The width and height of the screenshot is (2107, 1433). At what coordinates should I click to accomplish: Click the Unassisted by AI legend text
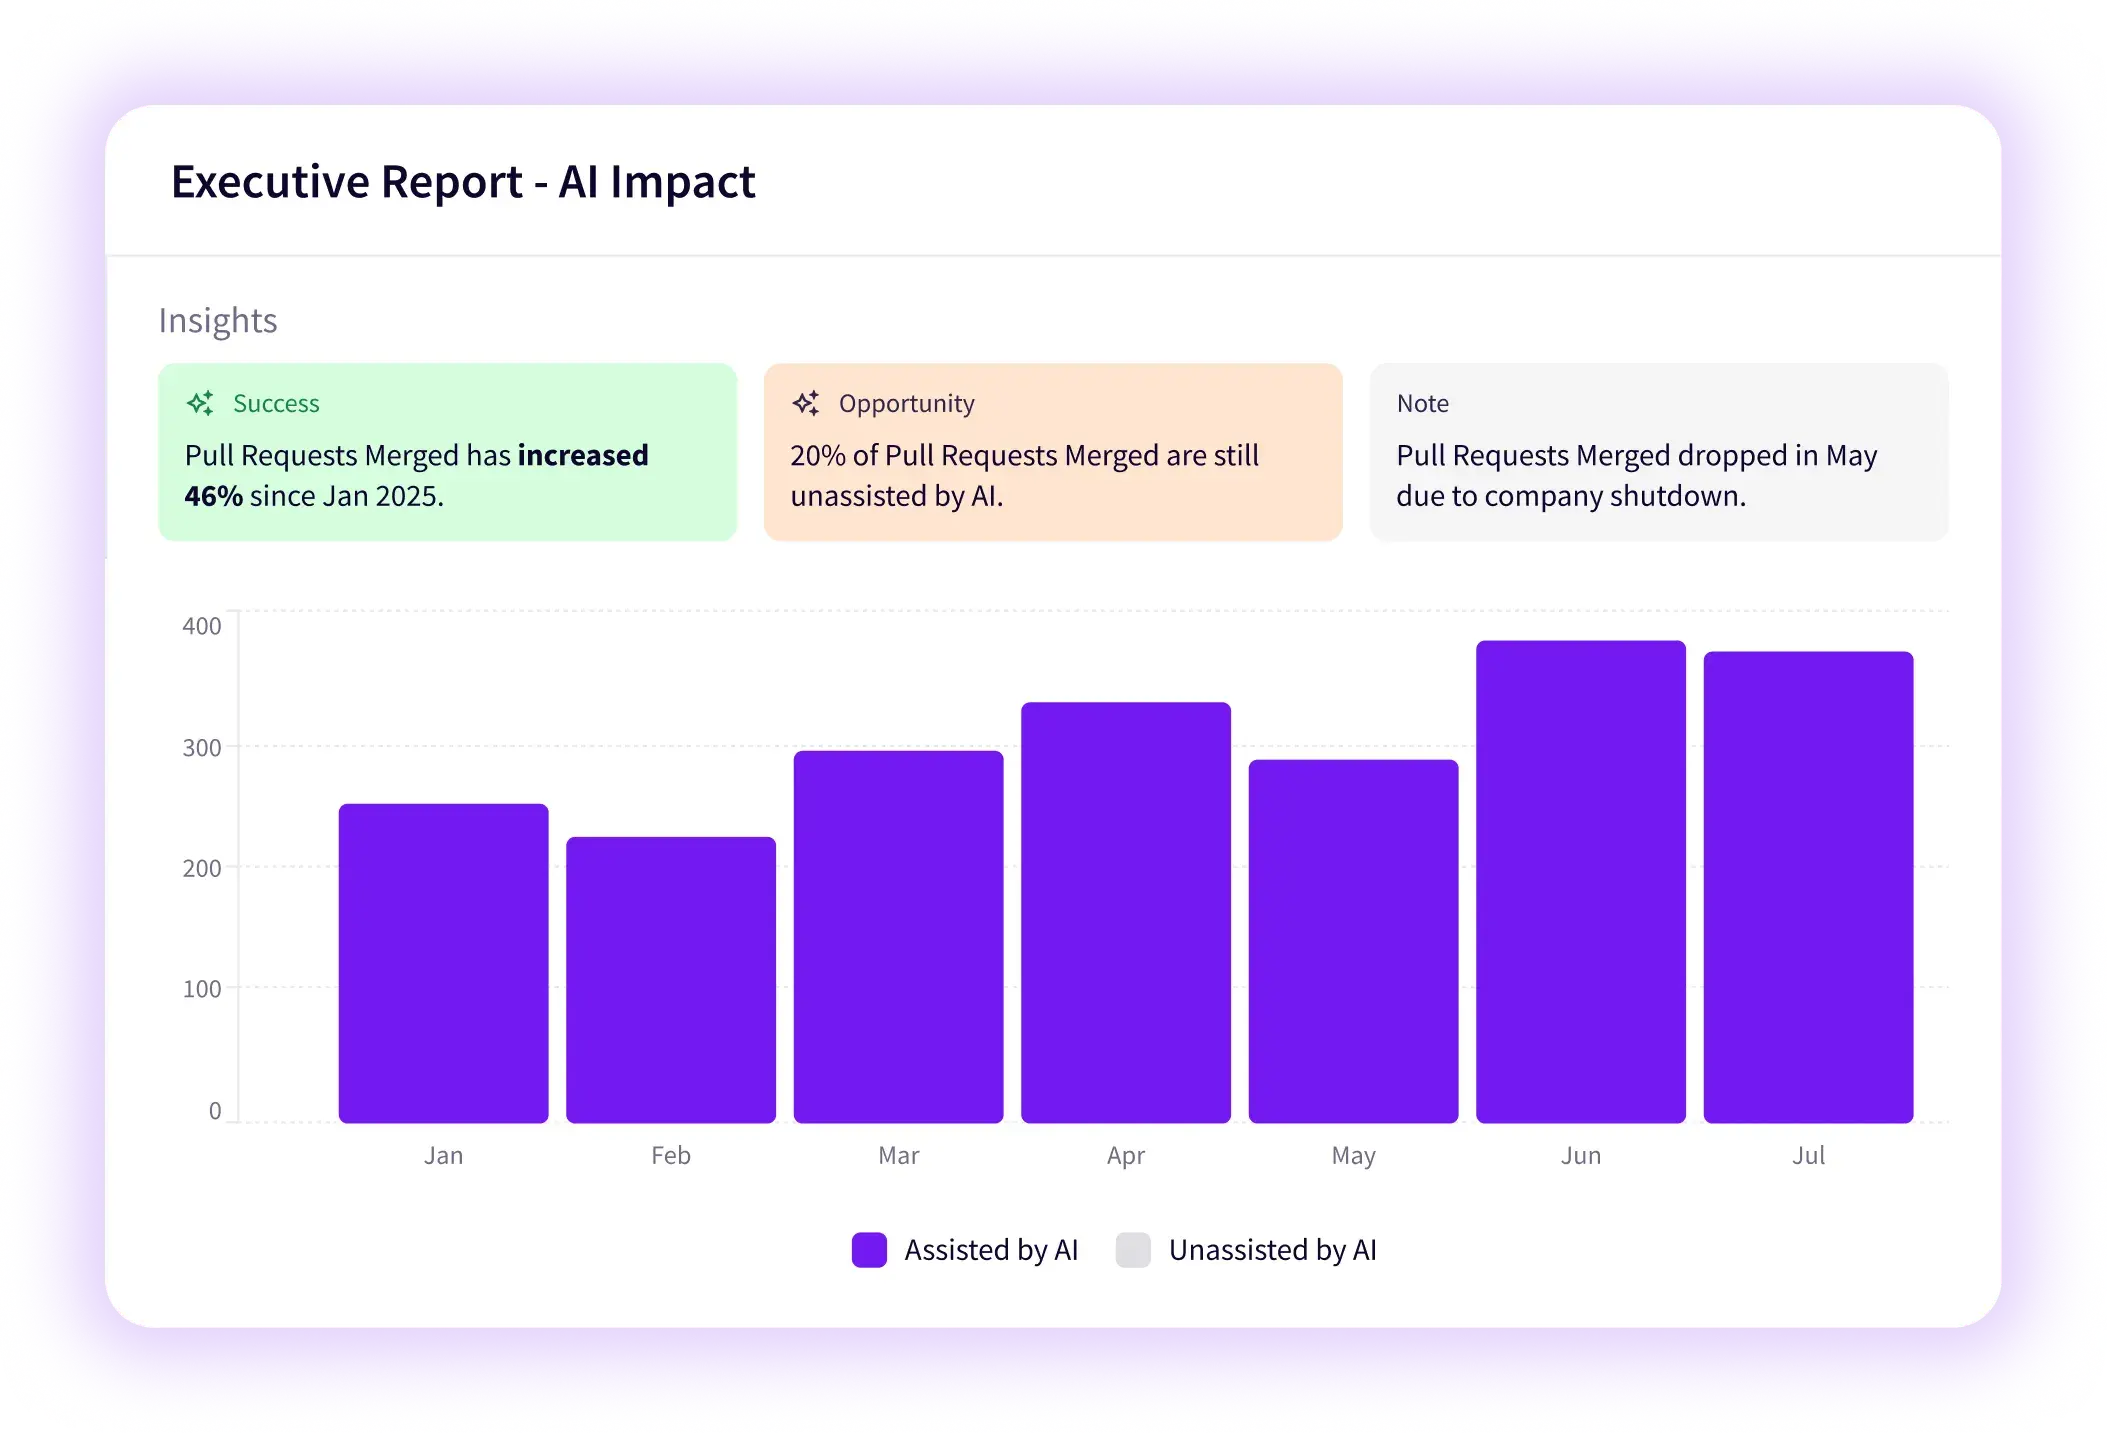[x=1274, y=1249]
